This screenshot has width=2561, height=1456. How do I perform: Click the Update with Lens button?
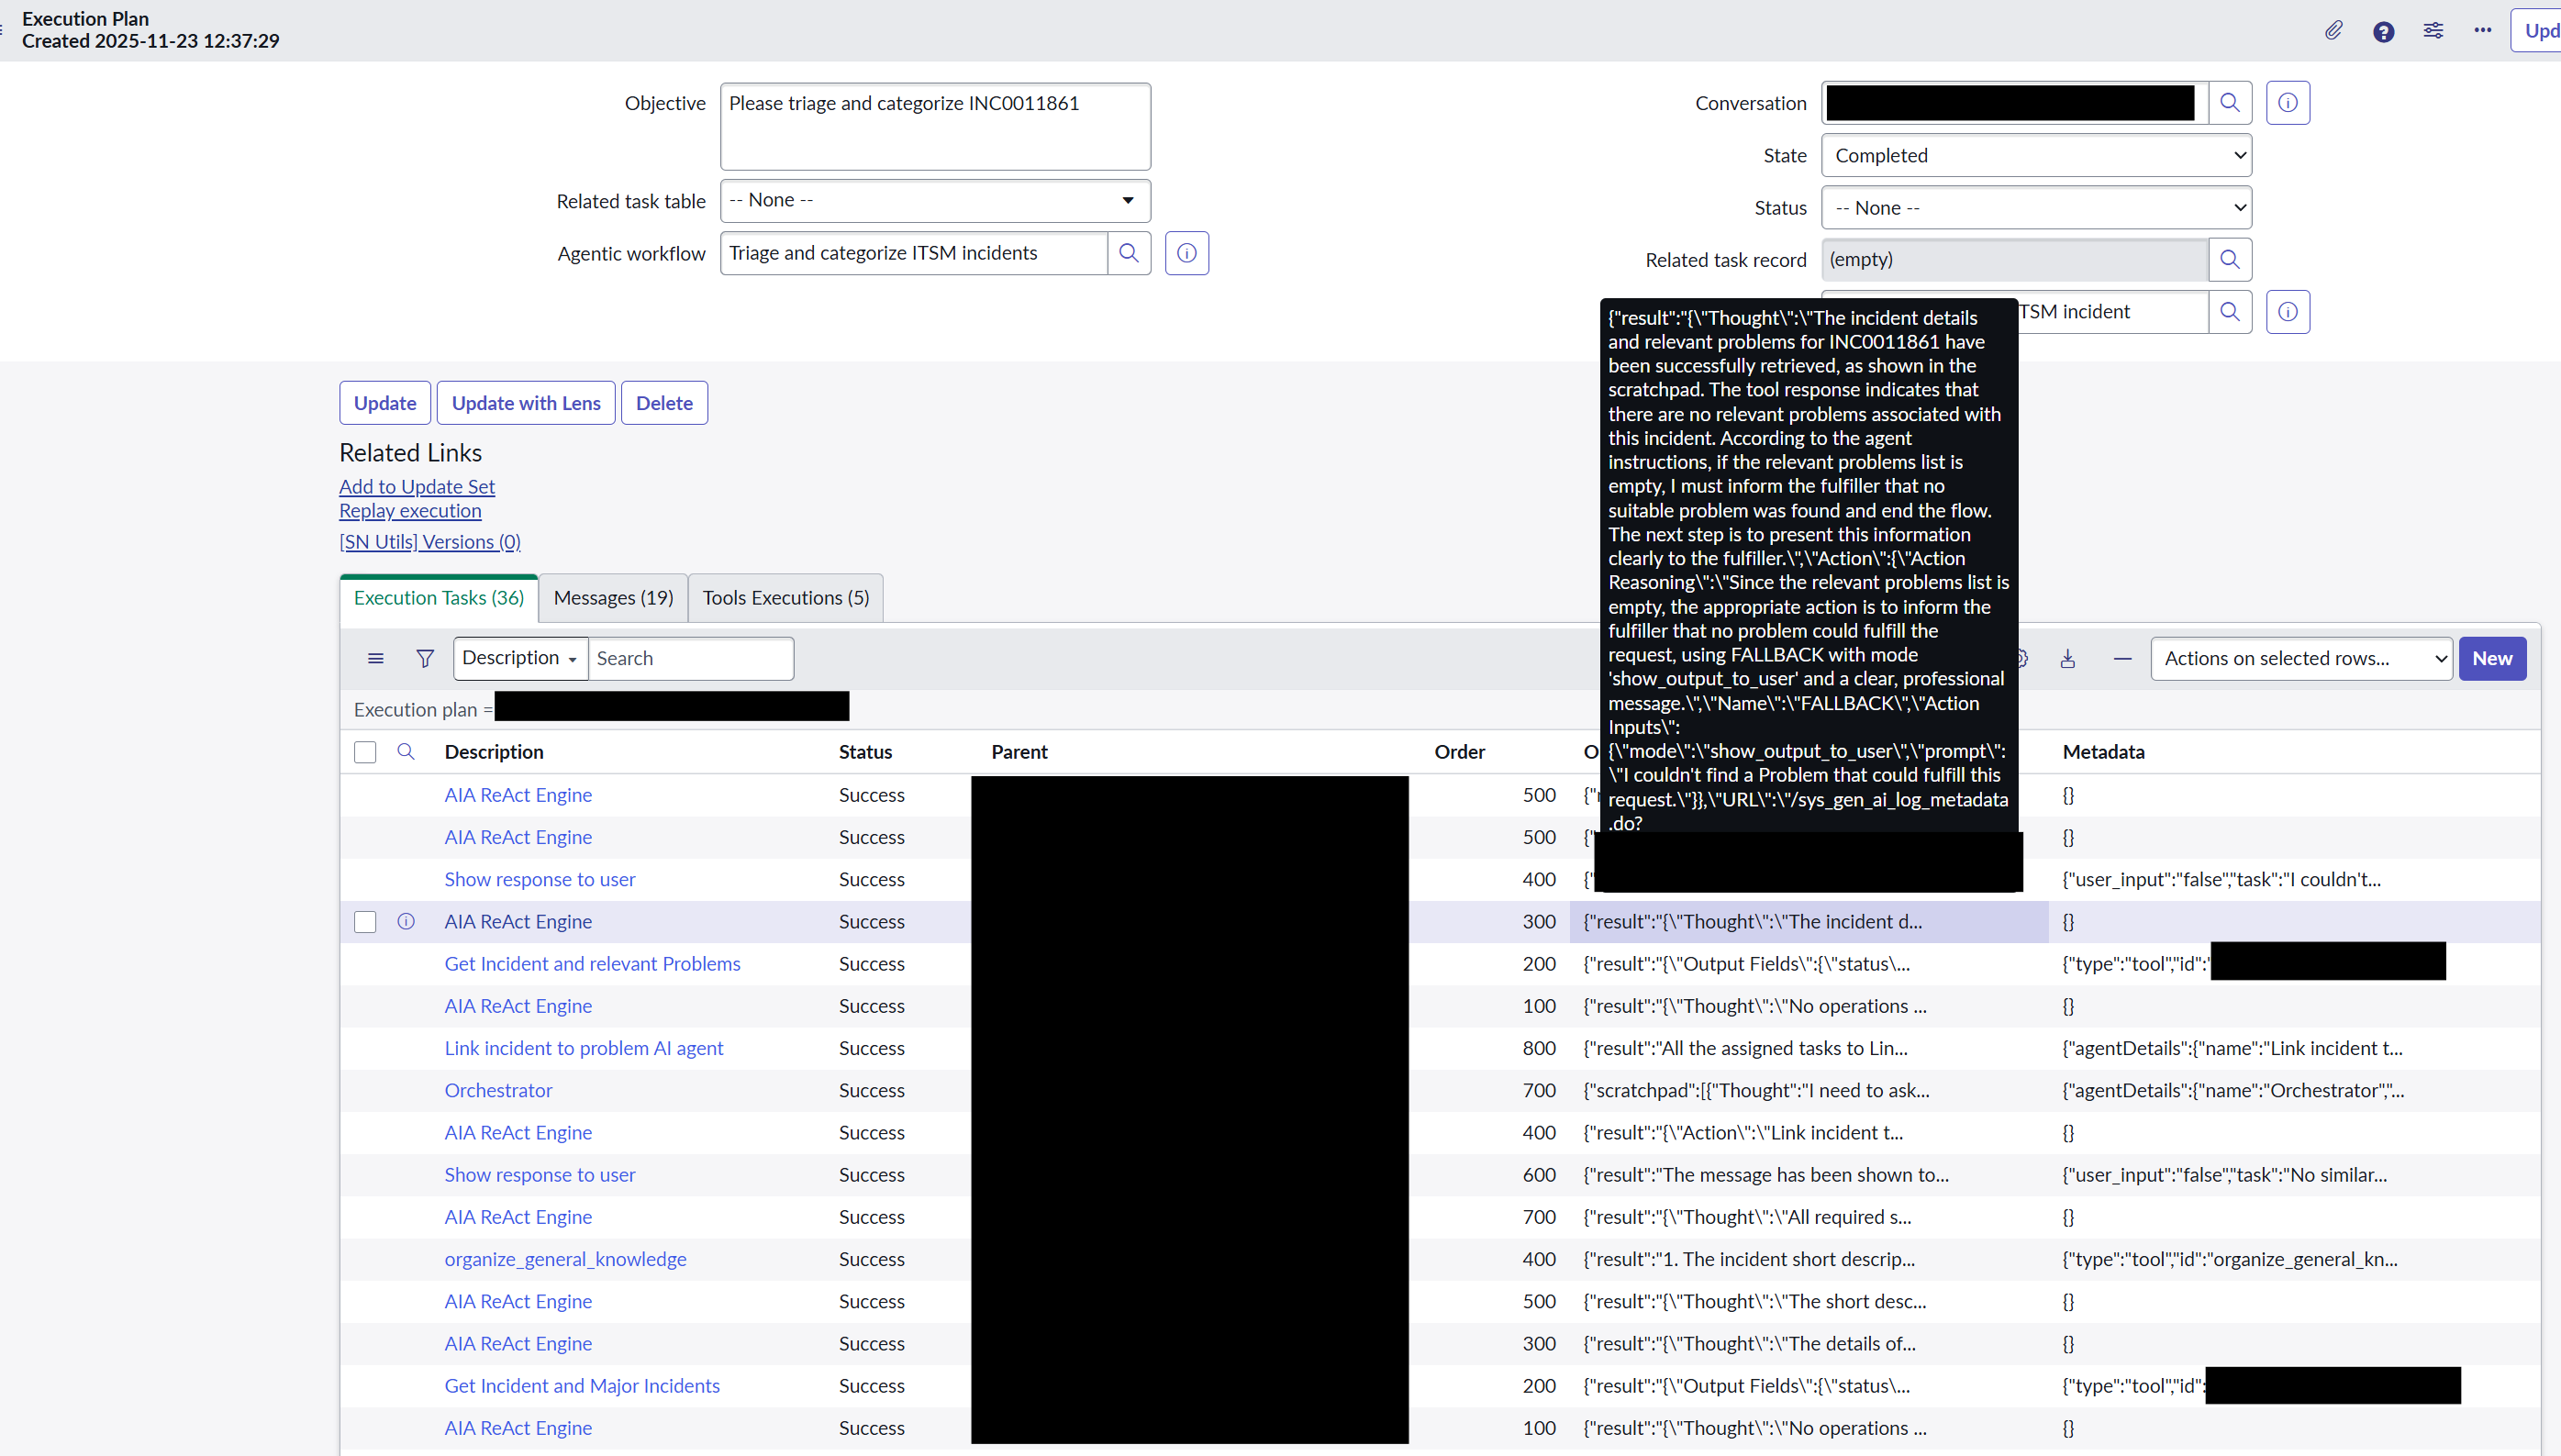point(526,403)
